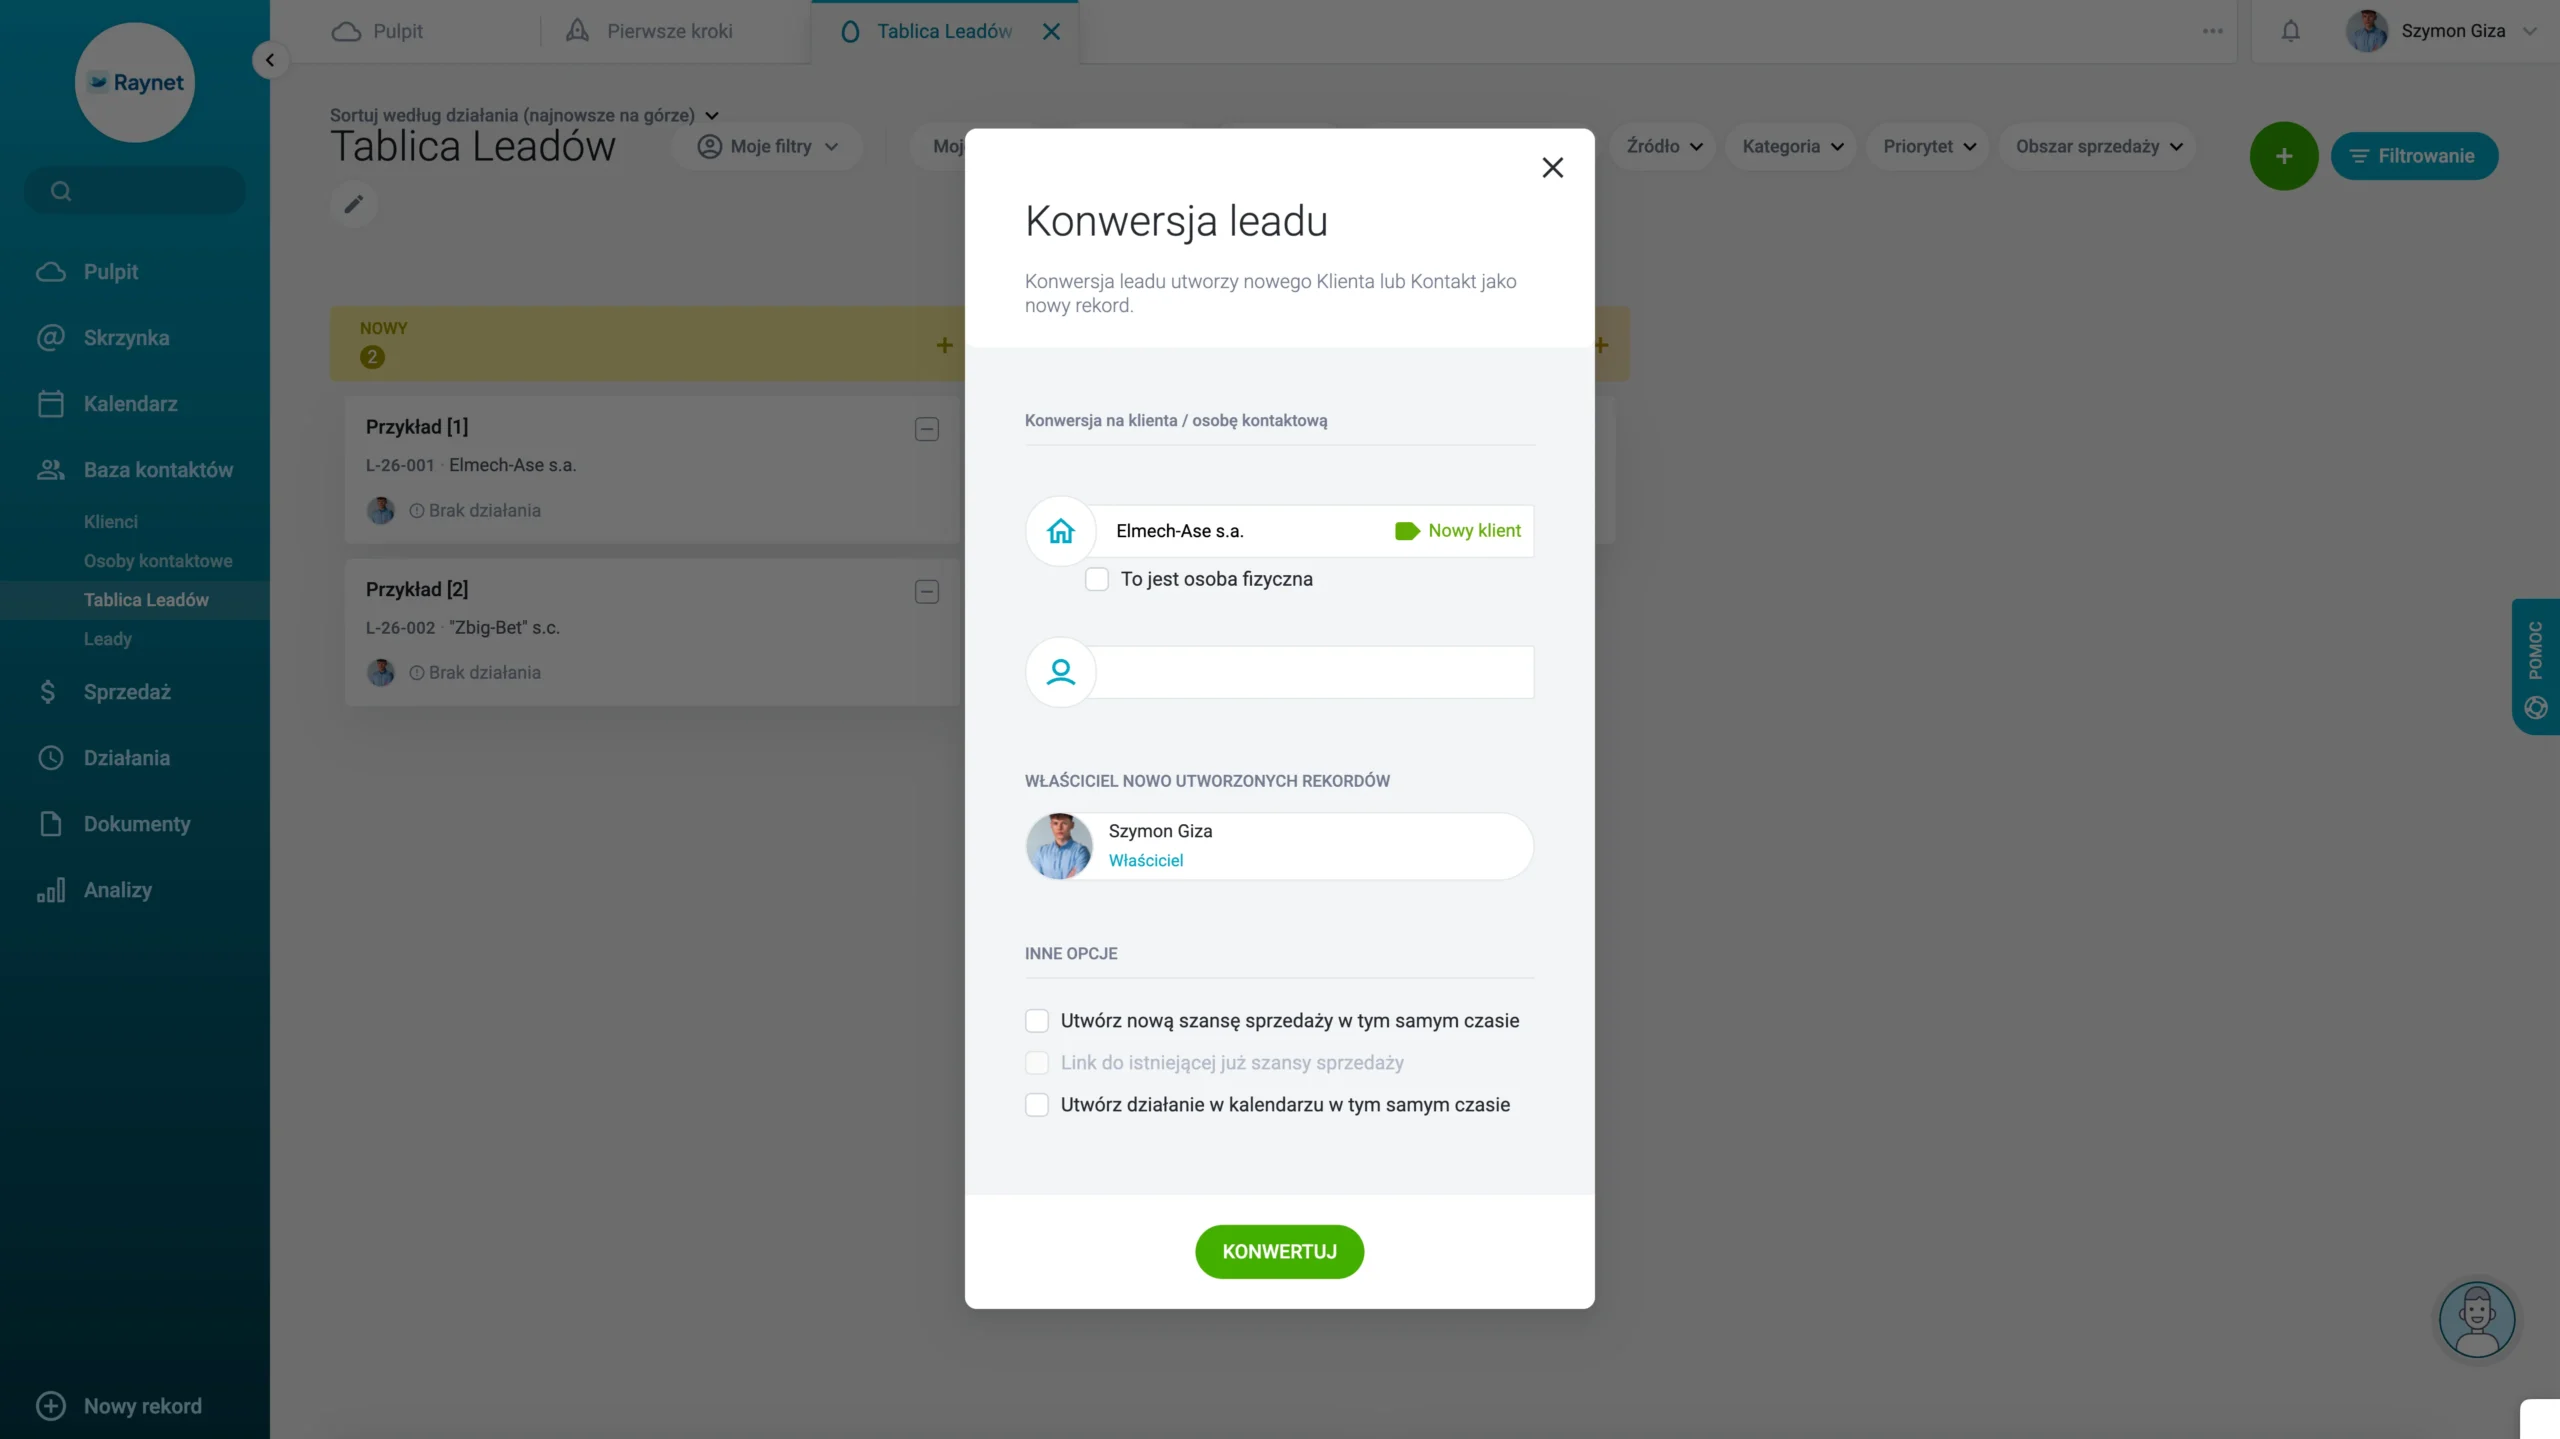Enable Utwórz nową szansę sprzedaży checkbox
The image size is (2560, 1439).
click(x=1037, y=1021)
